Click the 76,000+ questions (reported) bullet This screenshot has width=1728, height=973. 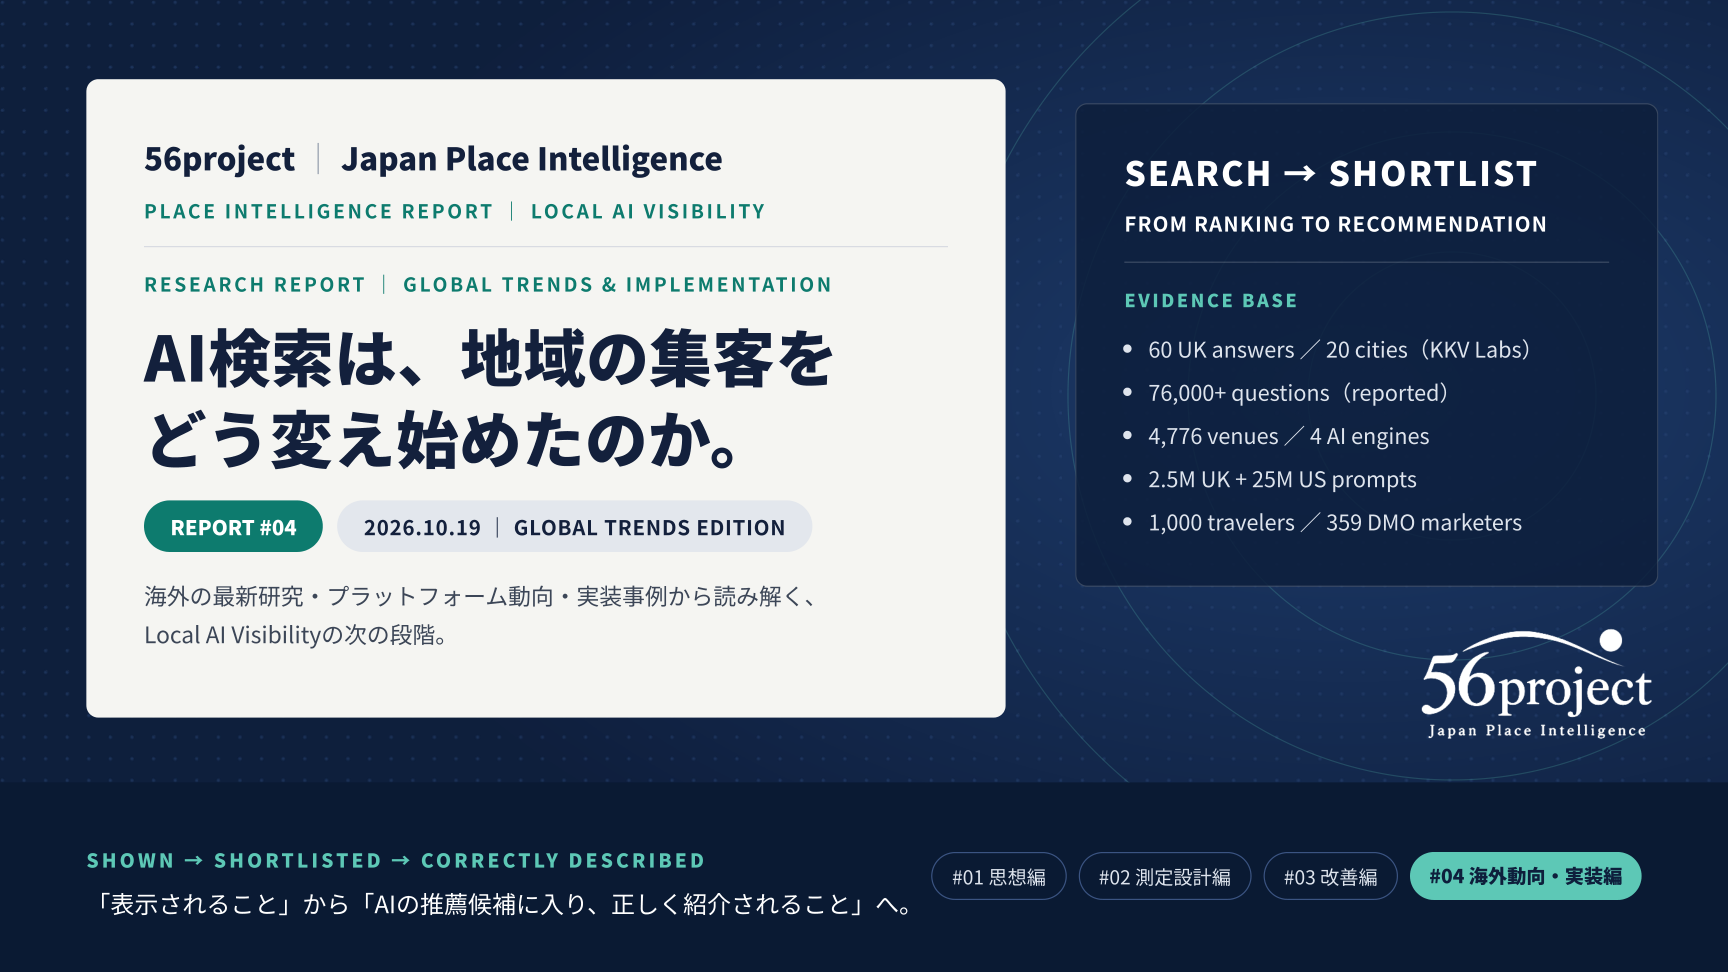(1287, 393)
